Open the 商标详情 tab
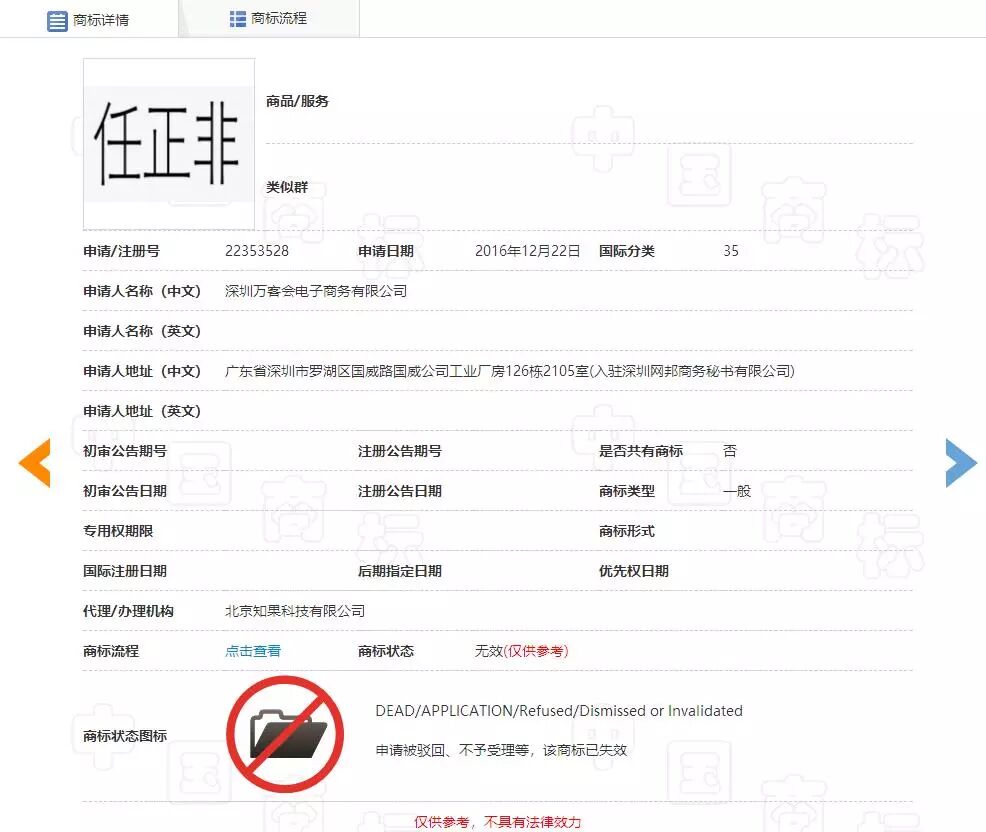The height and width of the screenshot is (832, 986). click(89, 19)
